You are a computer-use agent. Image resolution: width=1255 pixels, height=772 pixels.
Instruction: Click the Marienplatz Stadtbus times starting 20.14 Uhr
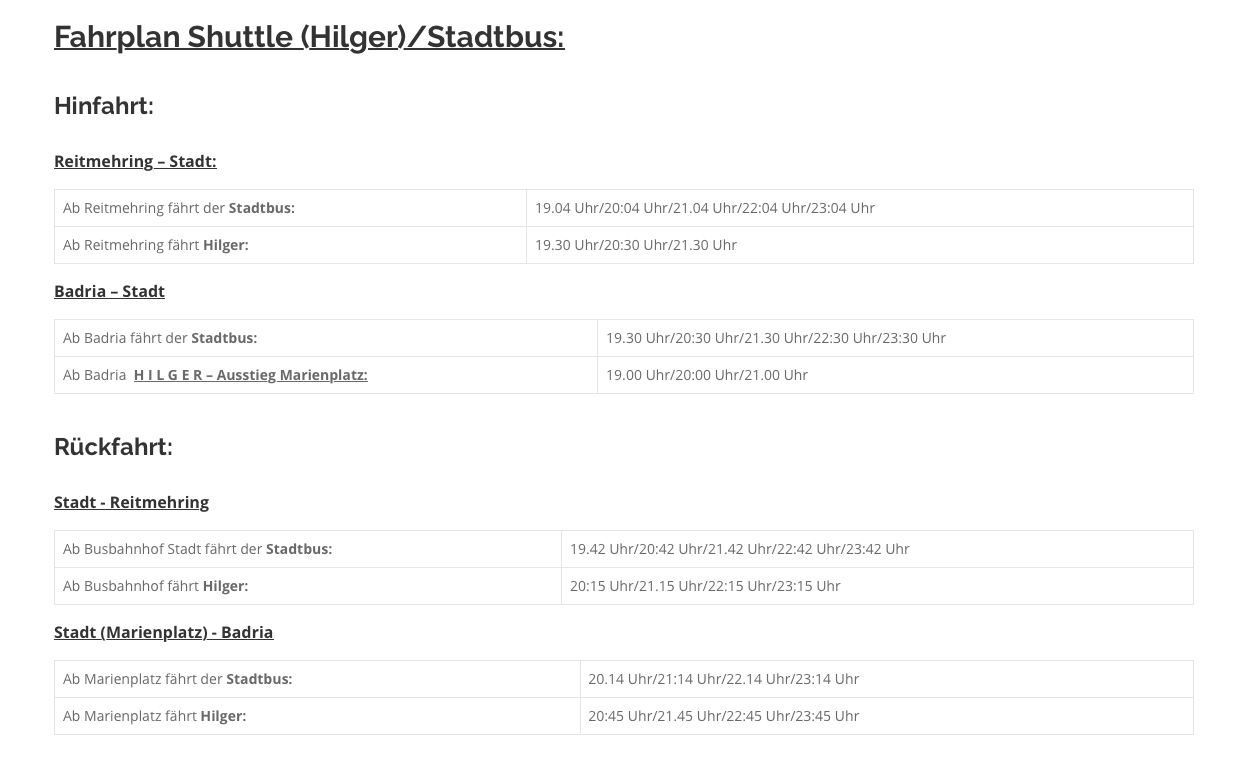[x=724, y=679]
